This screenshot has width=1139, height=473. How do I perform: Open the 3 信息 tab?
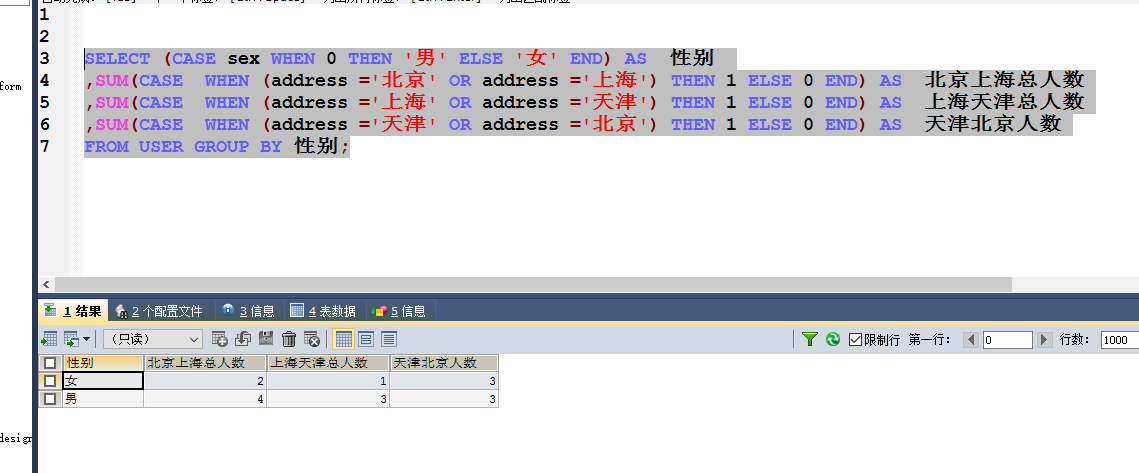(248, 311)
